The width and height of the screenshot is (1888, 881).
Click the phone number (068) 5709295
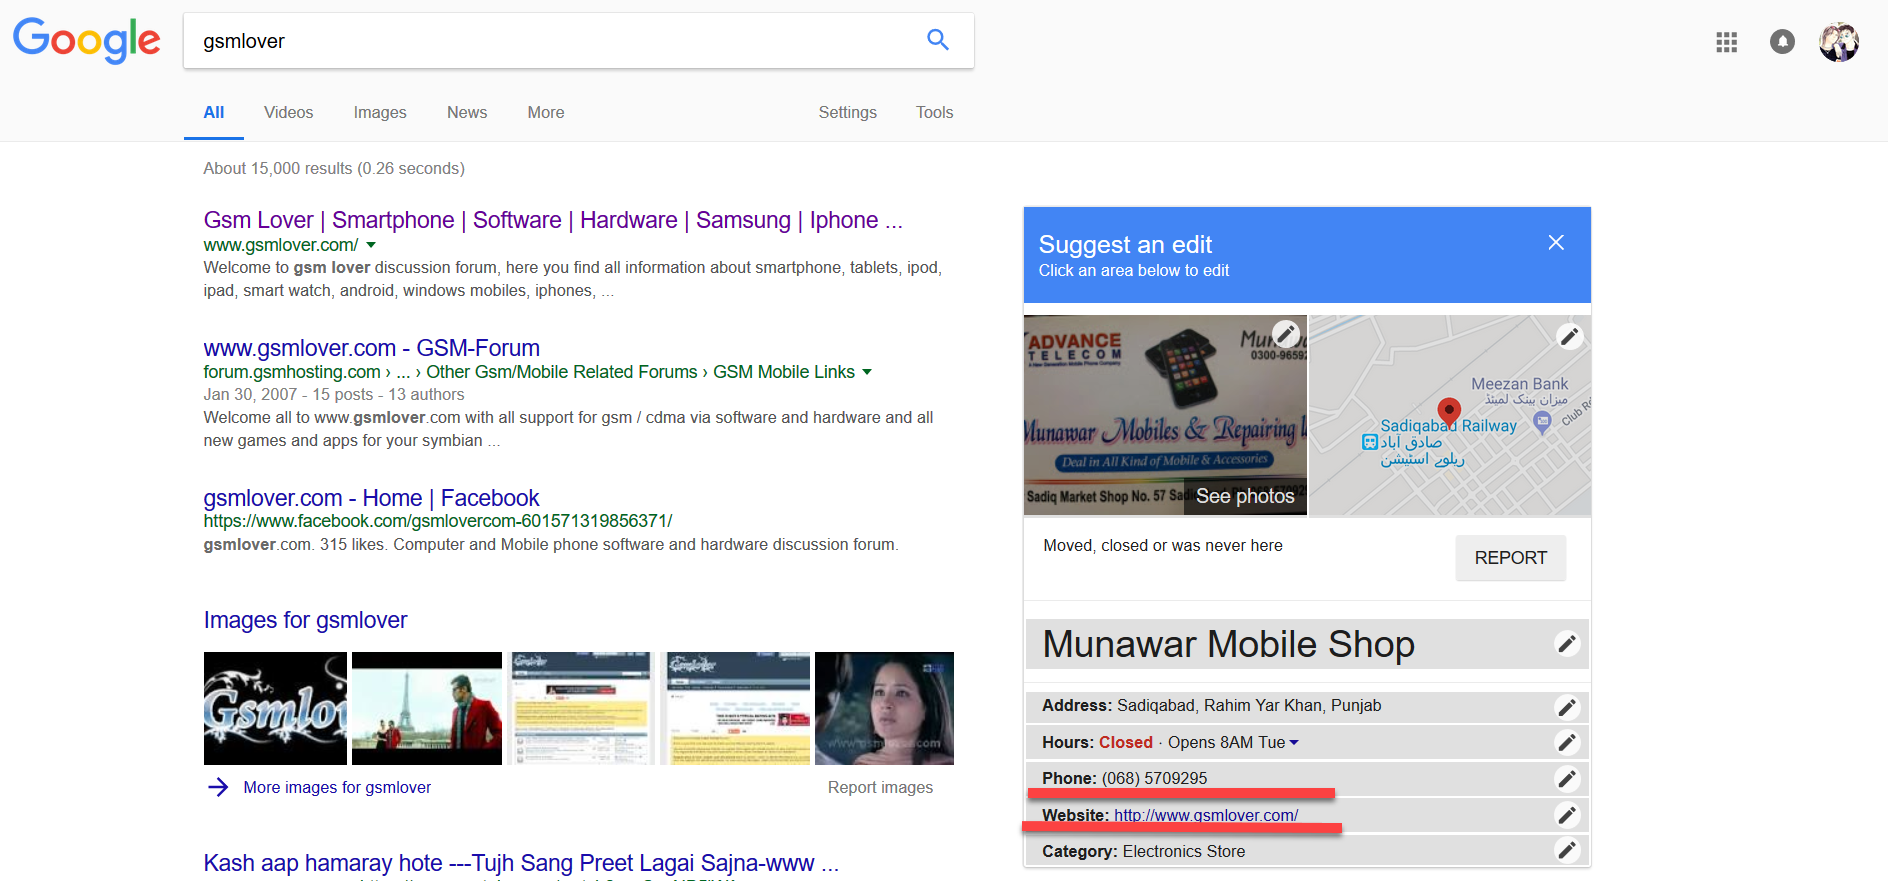point(1154,778)
